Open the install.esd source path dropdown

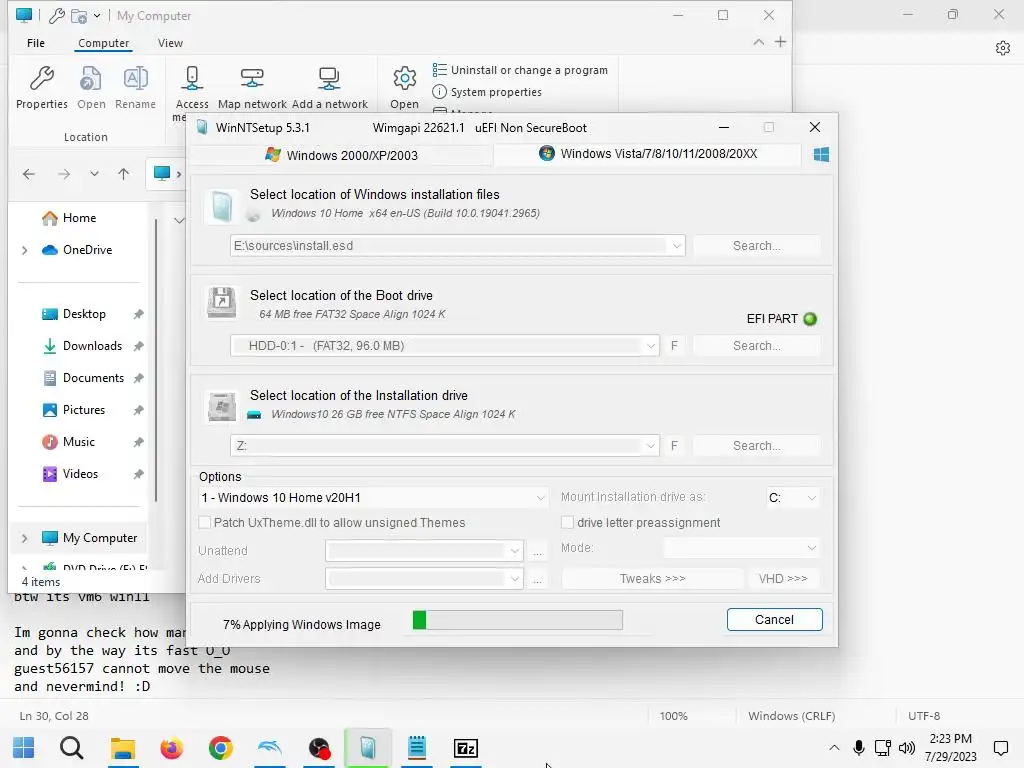pos(677,246)
